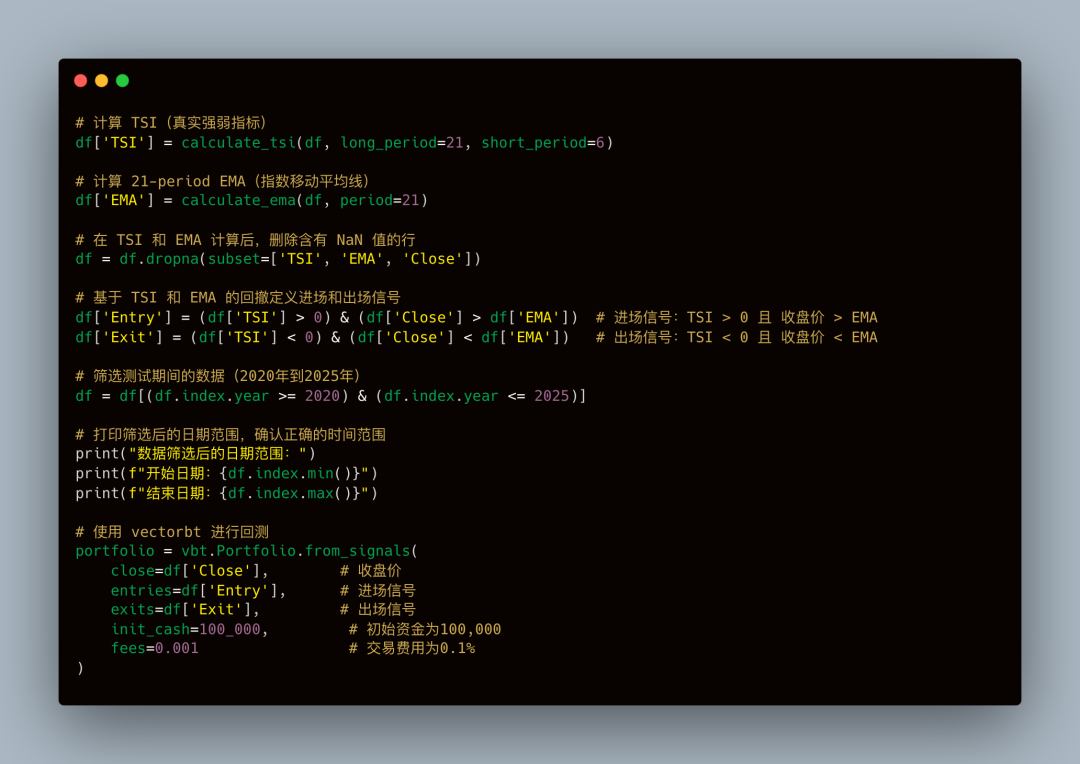
Task: Click the "subset=['TSI', 'EMA', 'Close']" argument
Action: click(340, 259)
